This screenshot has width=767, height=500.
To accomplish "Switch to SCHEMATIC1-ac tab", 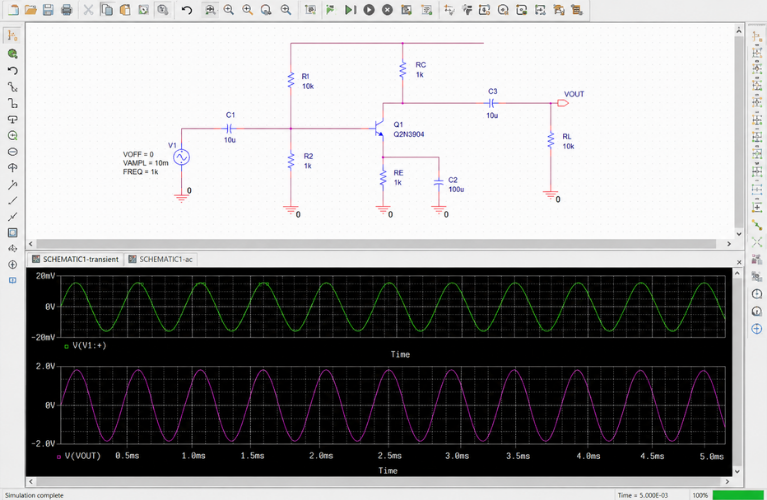I will click(x=161, y=259).
